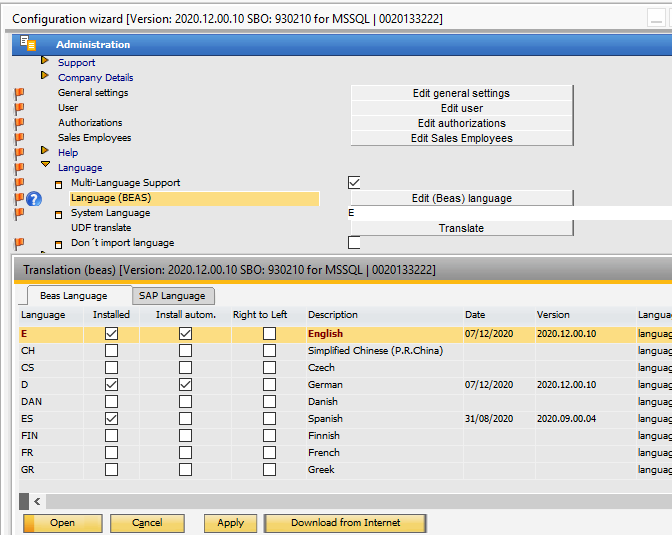Click the flag icon beside Sales Employees

point(18,138)
